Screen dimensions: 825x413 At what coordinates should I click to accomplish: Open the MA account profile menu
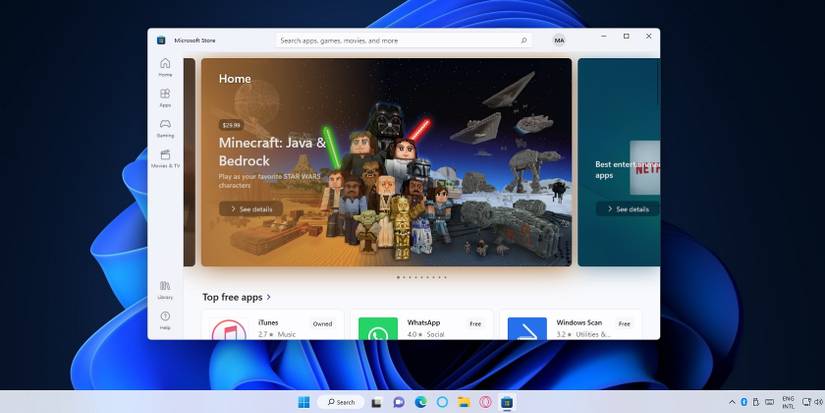click(559, 41)
